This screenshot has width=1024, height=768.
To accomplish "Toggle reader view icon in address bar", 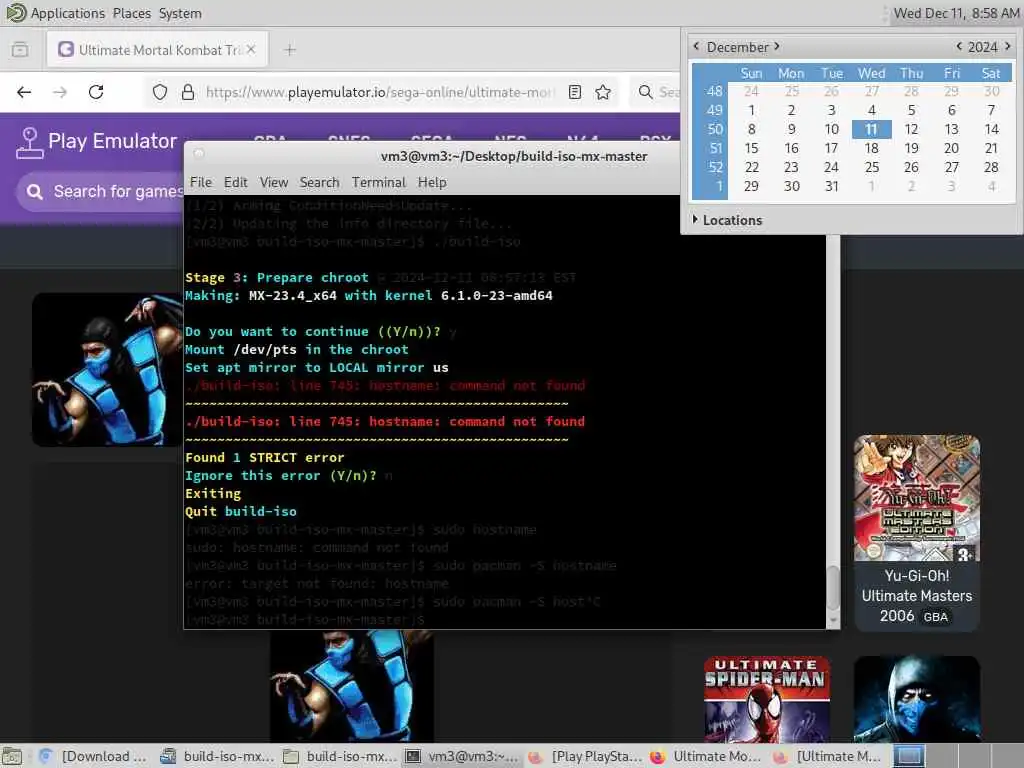I will (575, 92).
